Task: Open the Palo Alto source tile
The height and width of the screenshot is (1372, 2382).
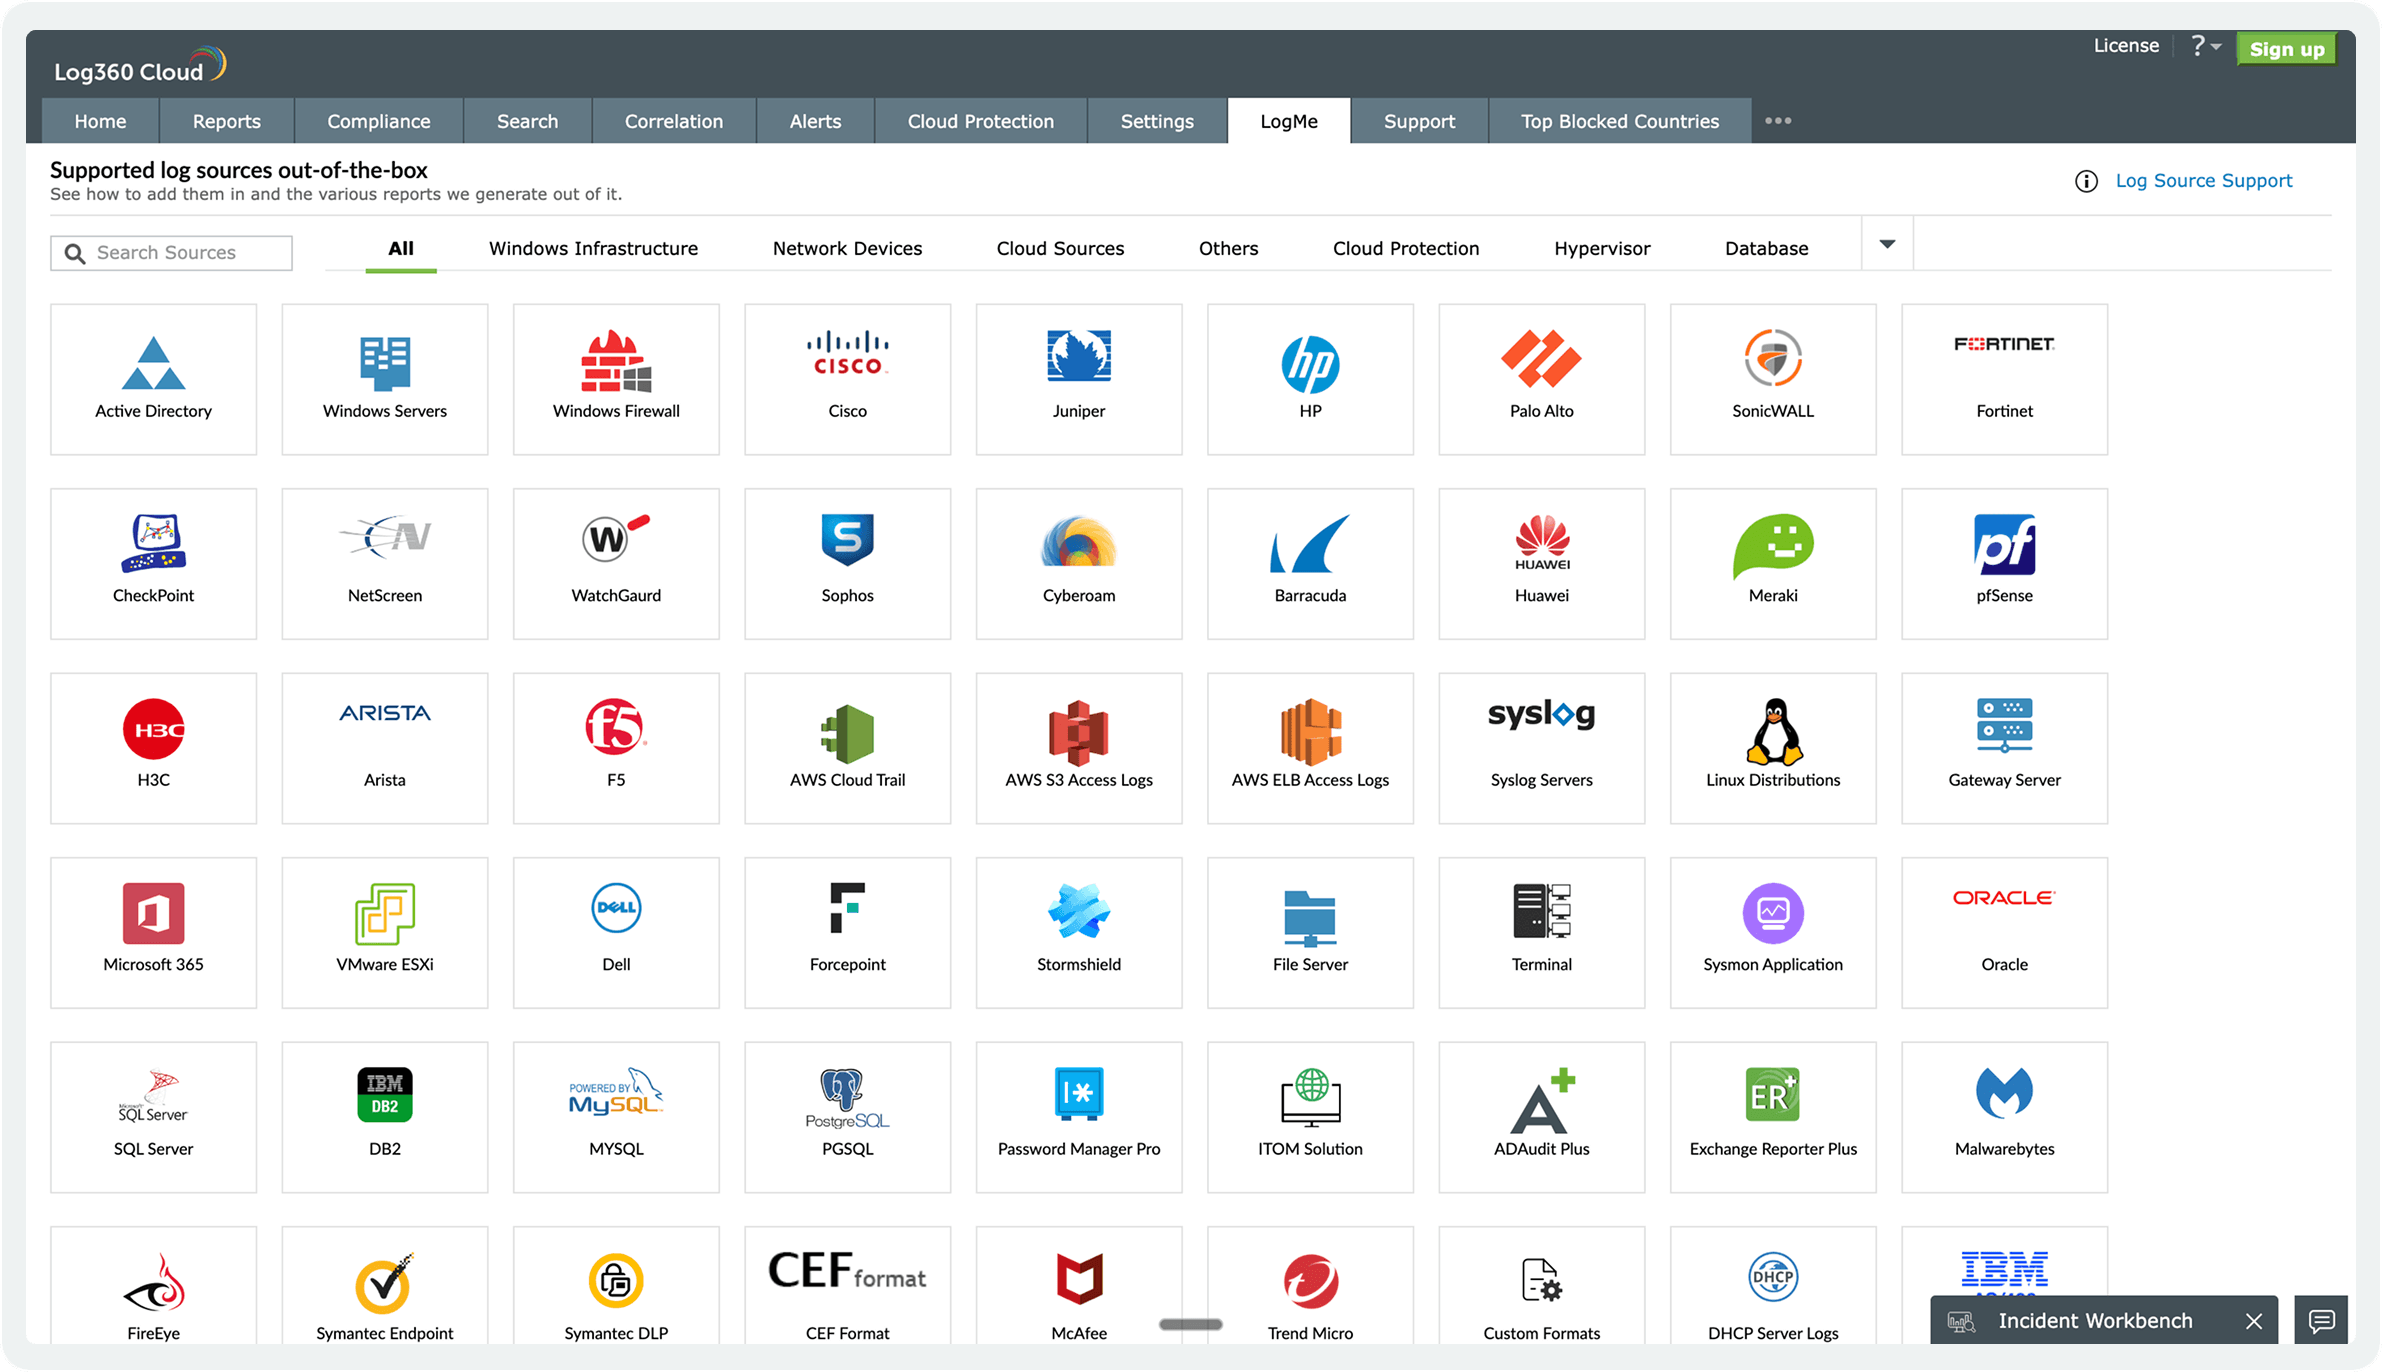Action: (x=1541, y=379)
